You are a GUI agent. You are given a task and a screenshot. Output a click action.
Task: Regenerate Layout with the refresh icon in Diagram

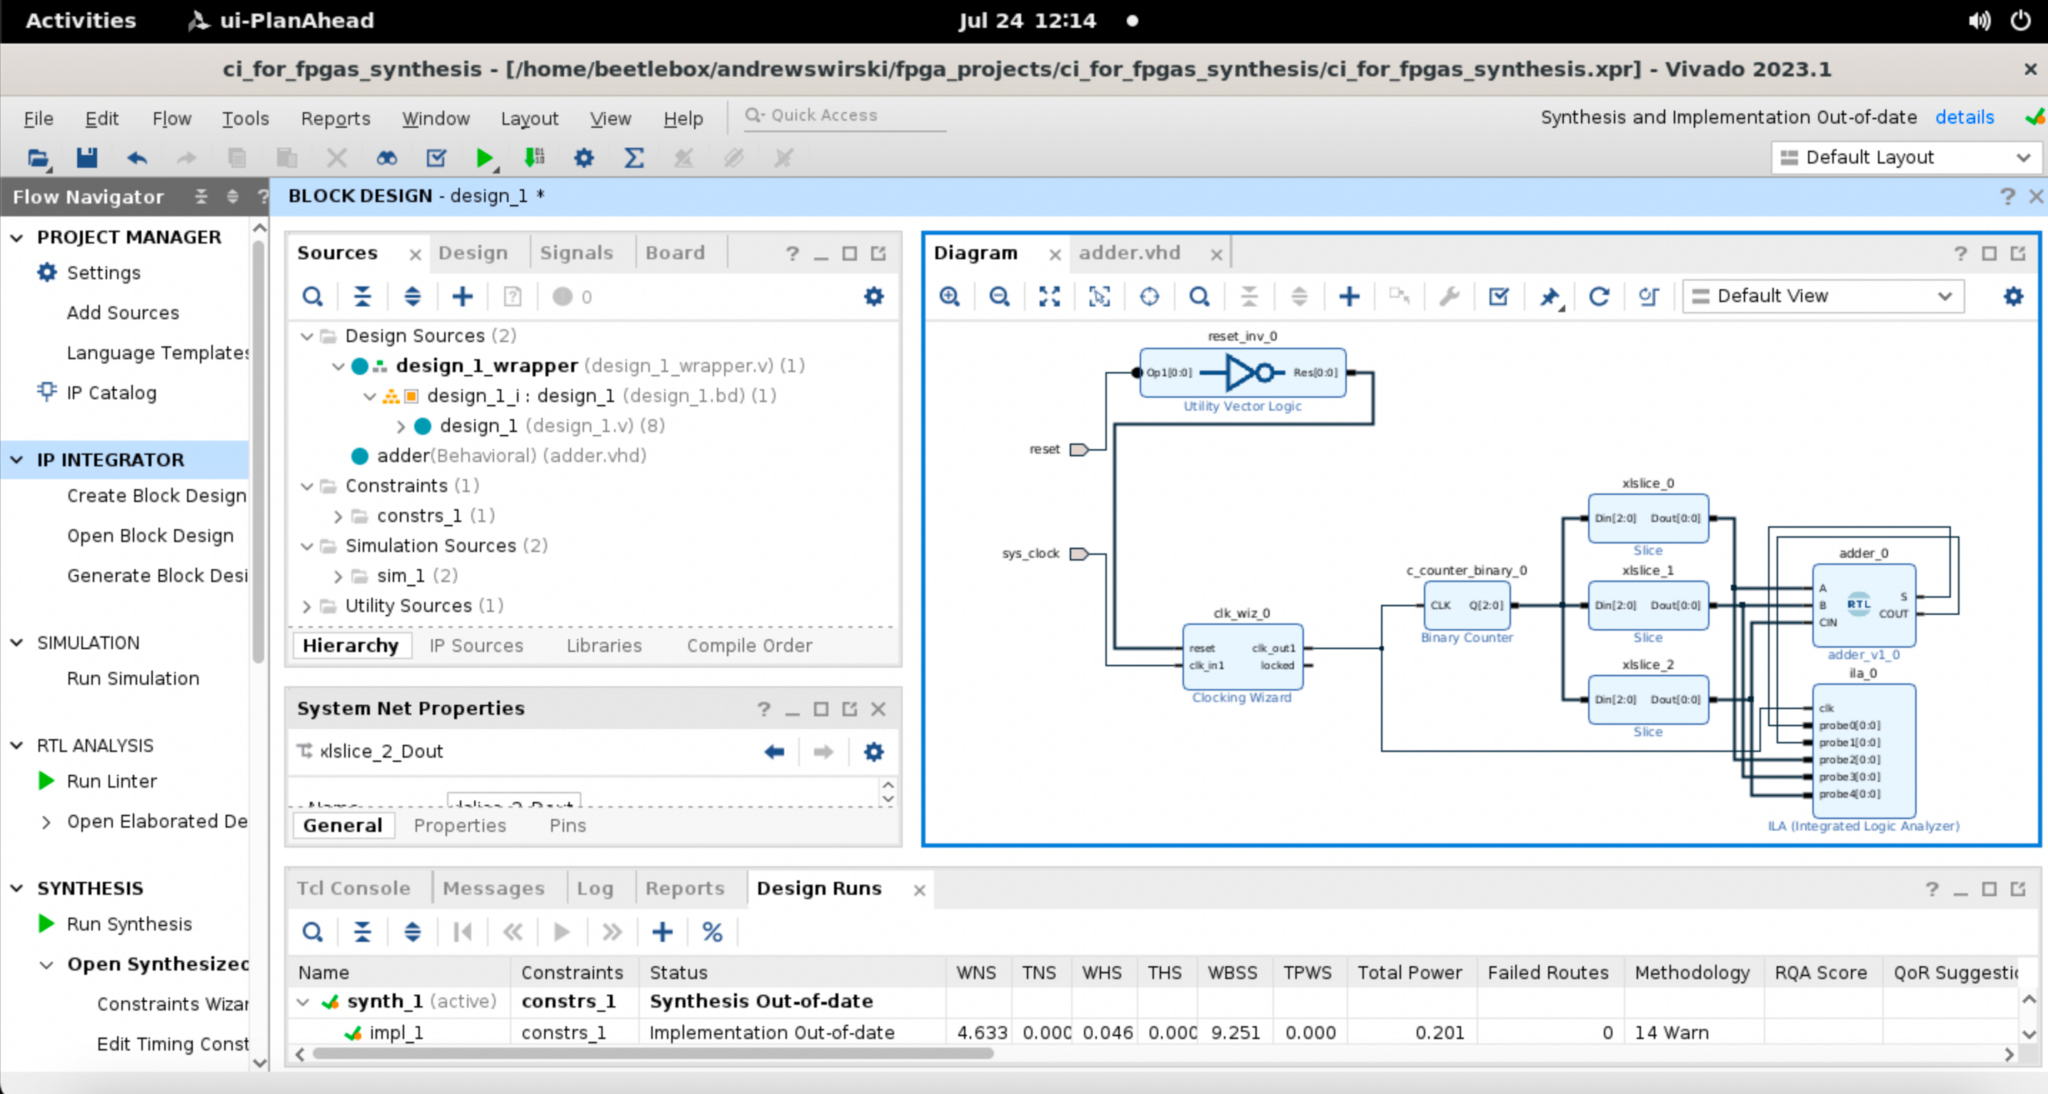[x=1599, y=296]
